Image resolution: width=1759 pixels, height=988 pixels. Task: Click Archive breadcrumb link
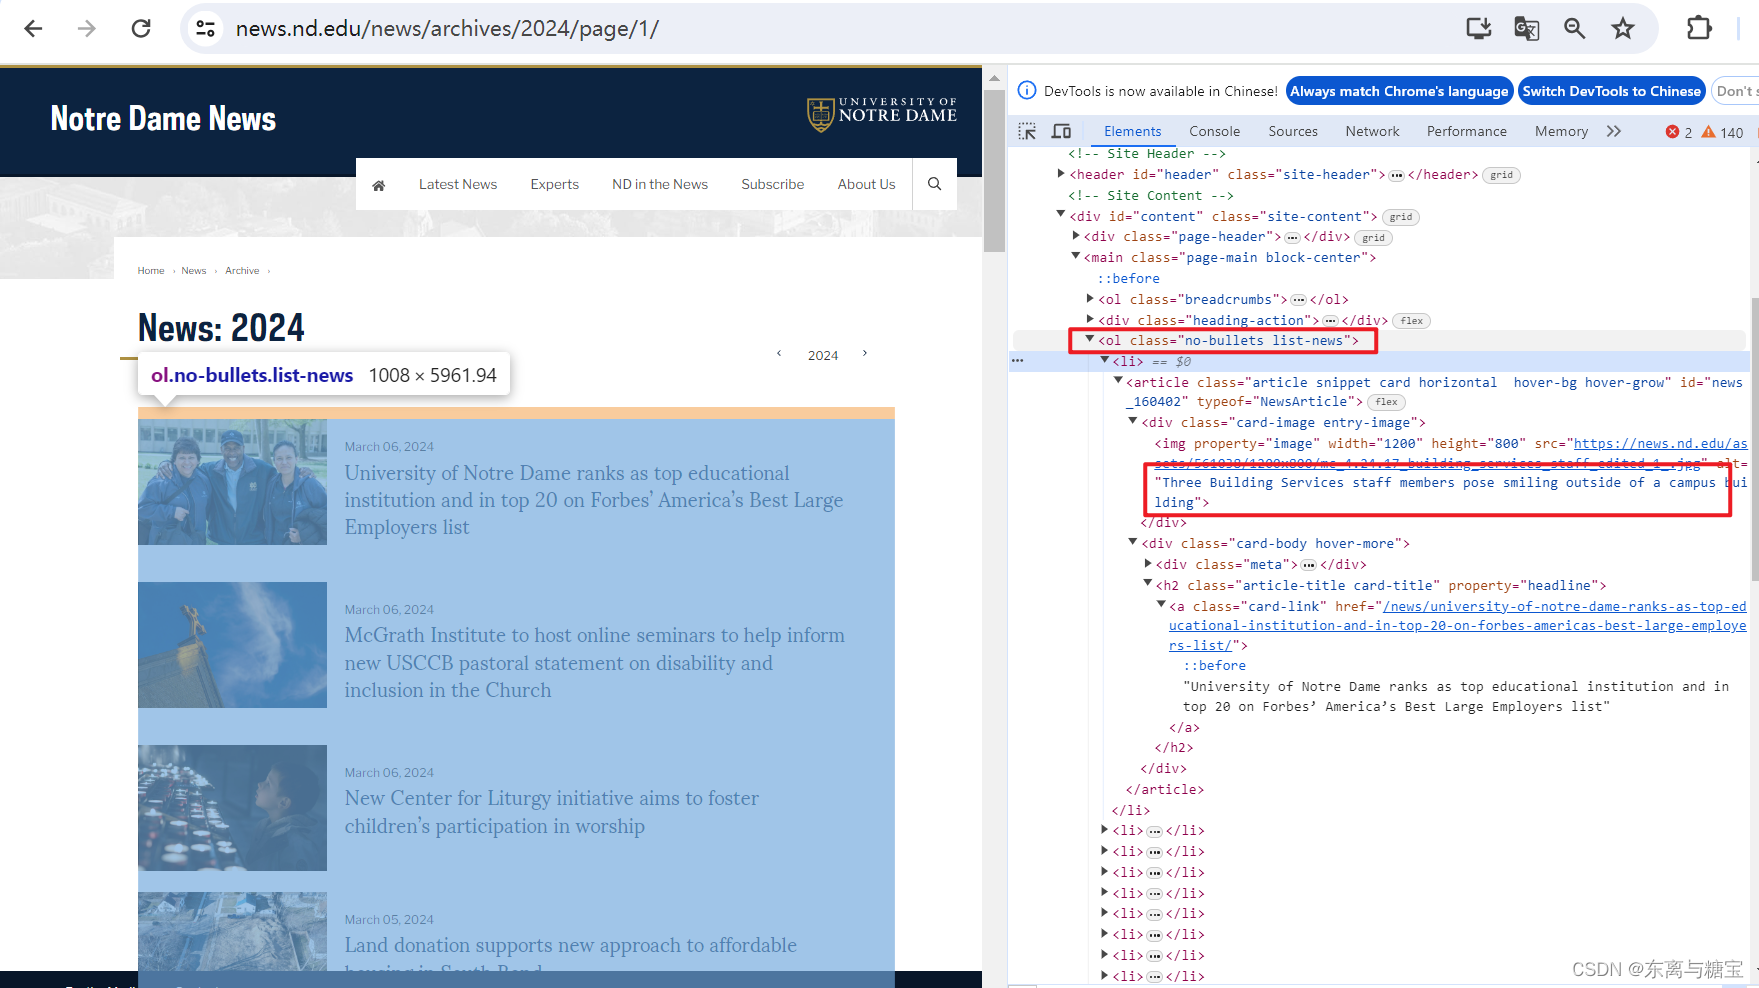242,271
